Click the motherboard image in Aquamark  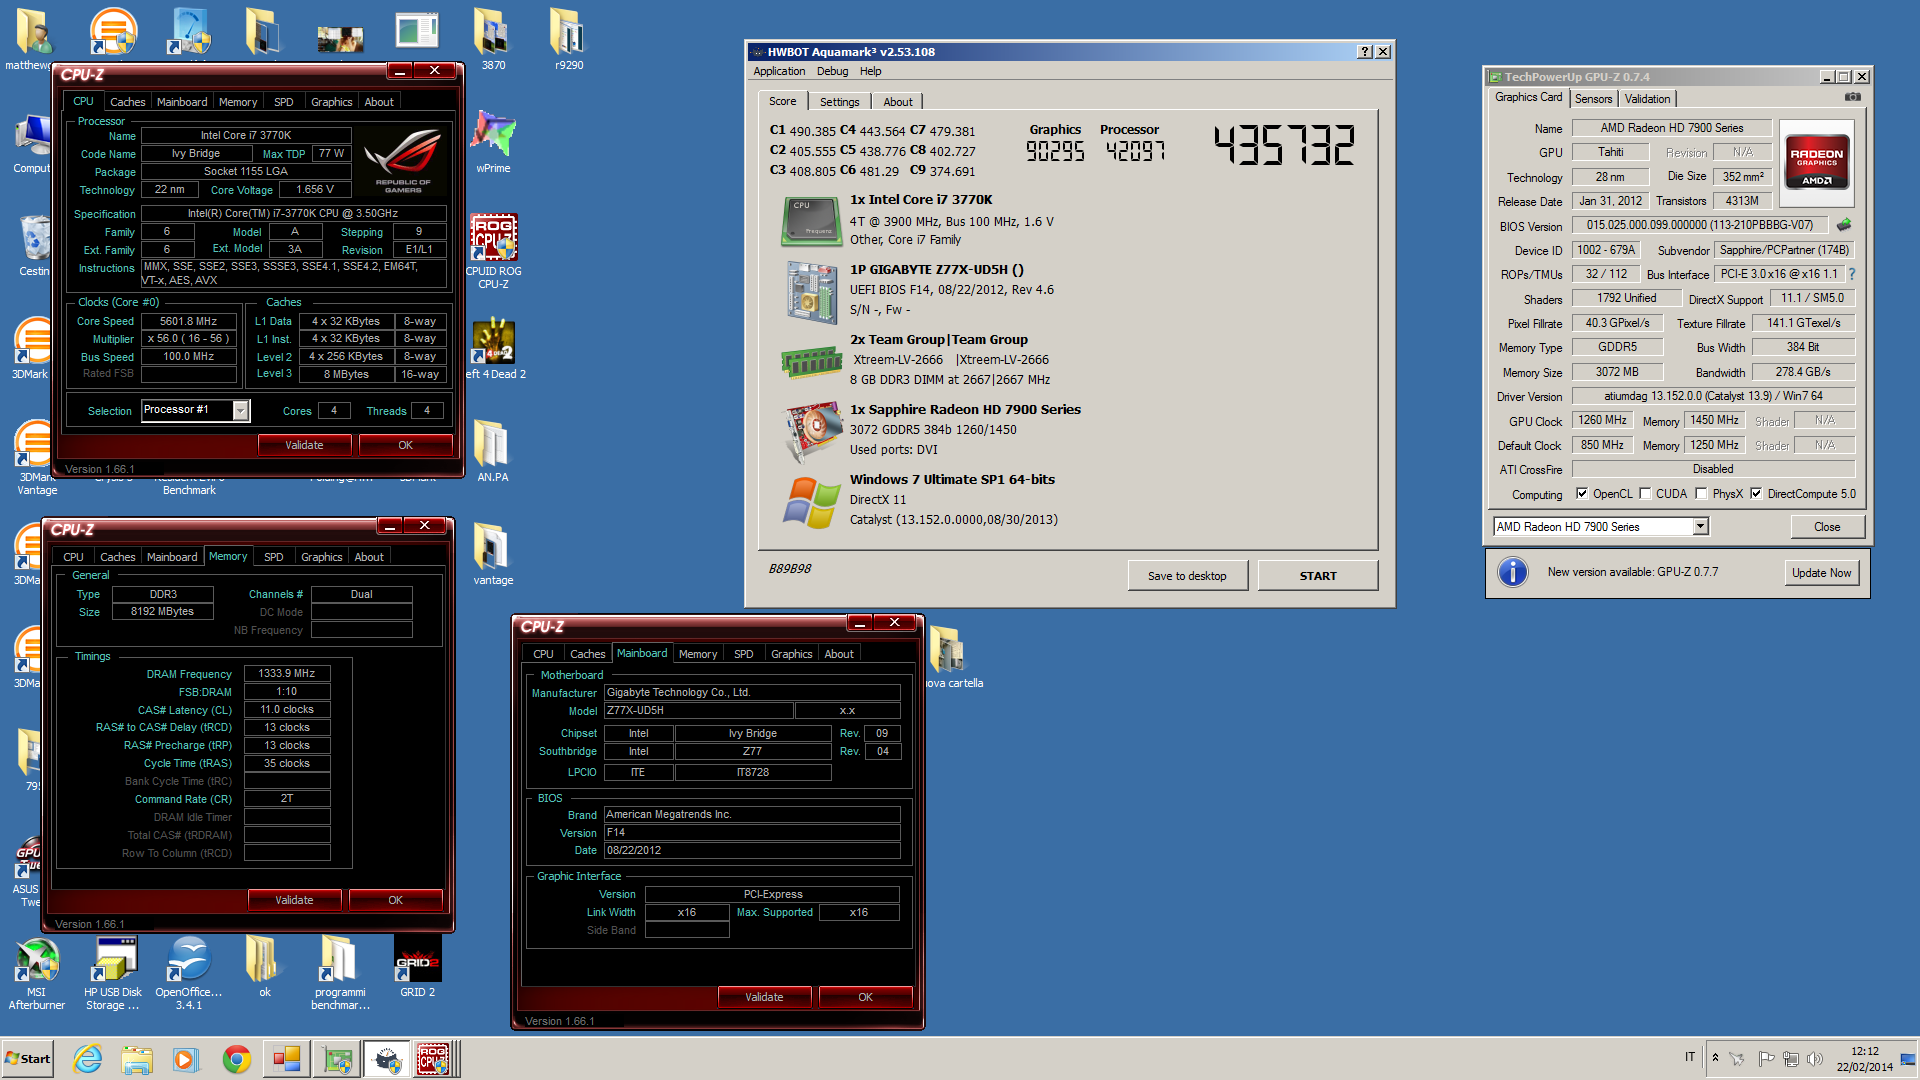click(x=811, y=291)
